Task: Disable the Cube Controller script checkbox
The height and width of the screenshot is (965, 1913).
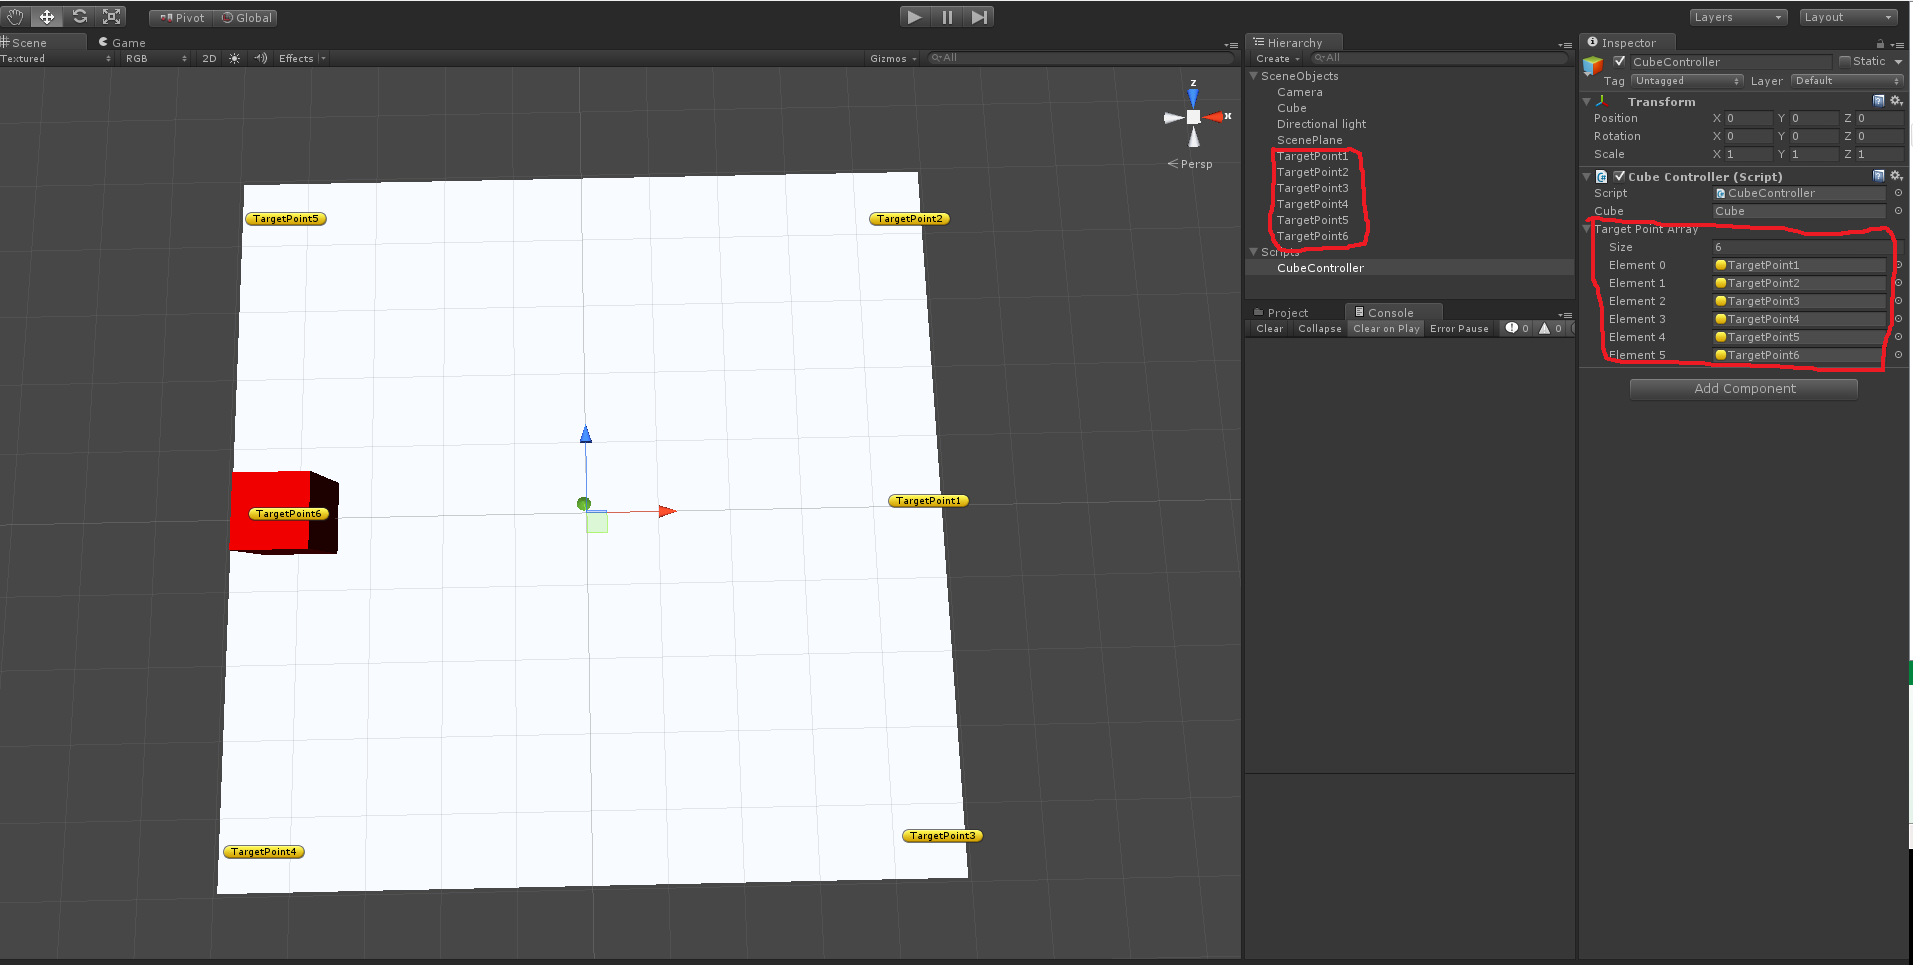Action: [1620, 175]
